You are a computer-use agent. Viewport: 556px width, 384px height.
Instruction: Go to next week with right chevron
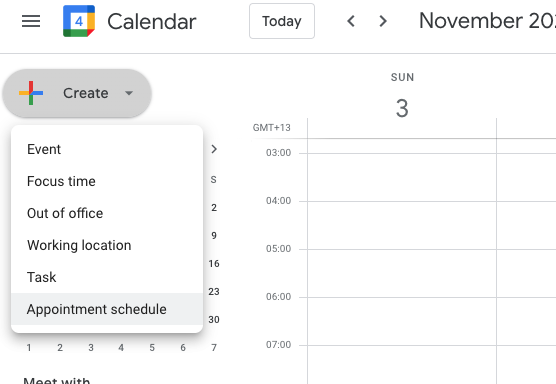383,21
